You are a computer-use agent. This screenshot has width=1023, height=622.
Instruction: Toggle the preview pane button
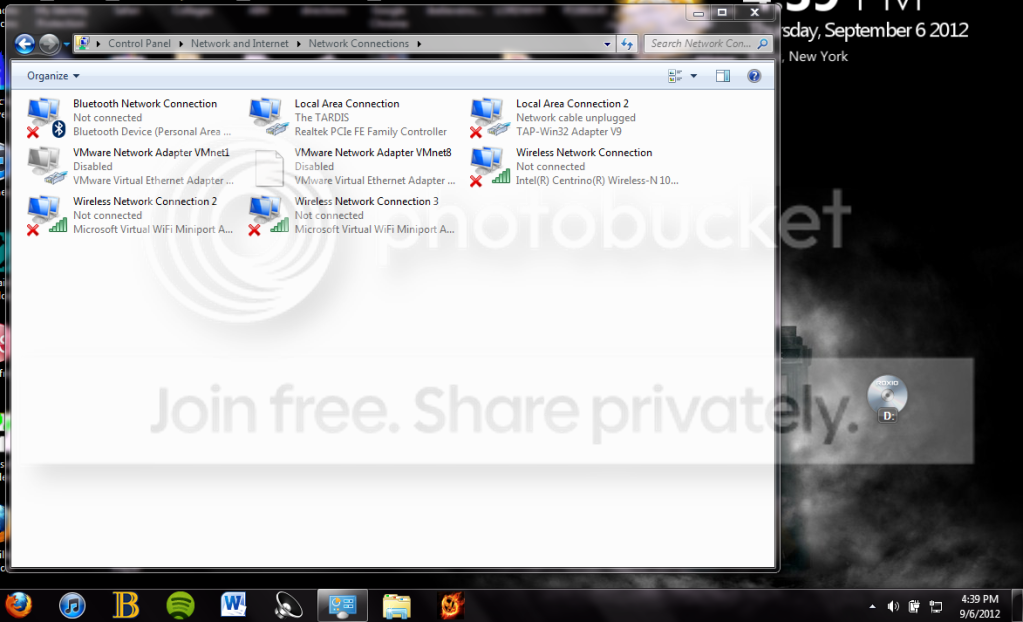coord(723,76)
